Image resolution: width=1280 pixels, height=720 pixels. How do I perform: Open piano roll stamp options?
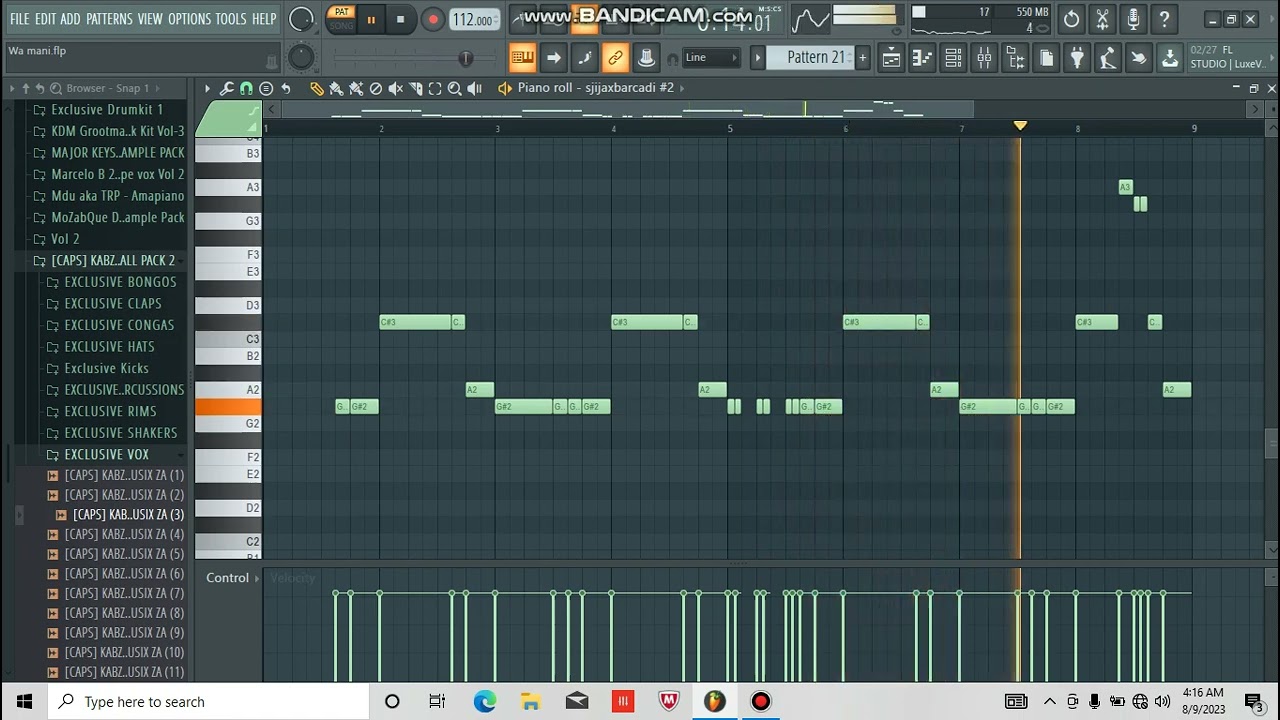(x=266, y=89)
